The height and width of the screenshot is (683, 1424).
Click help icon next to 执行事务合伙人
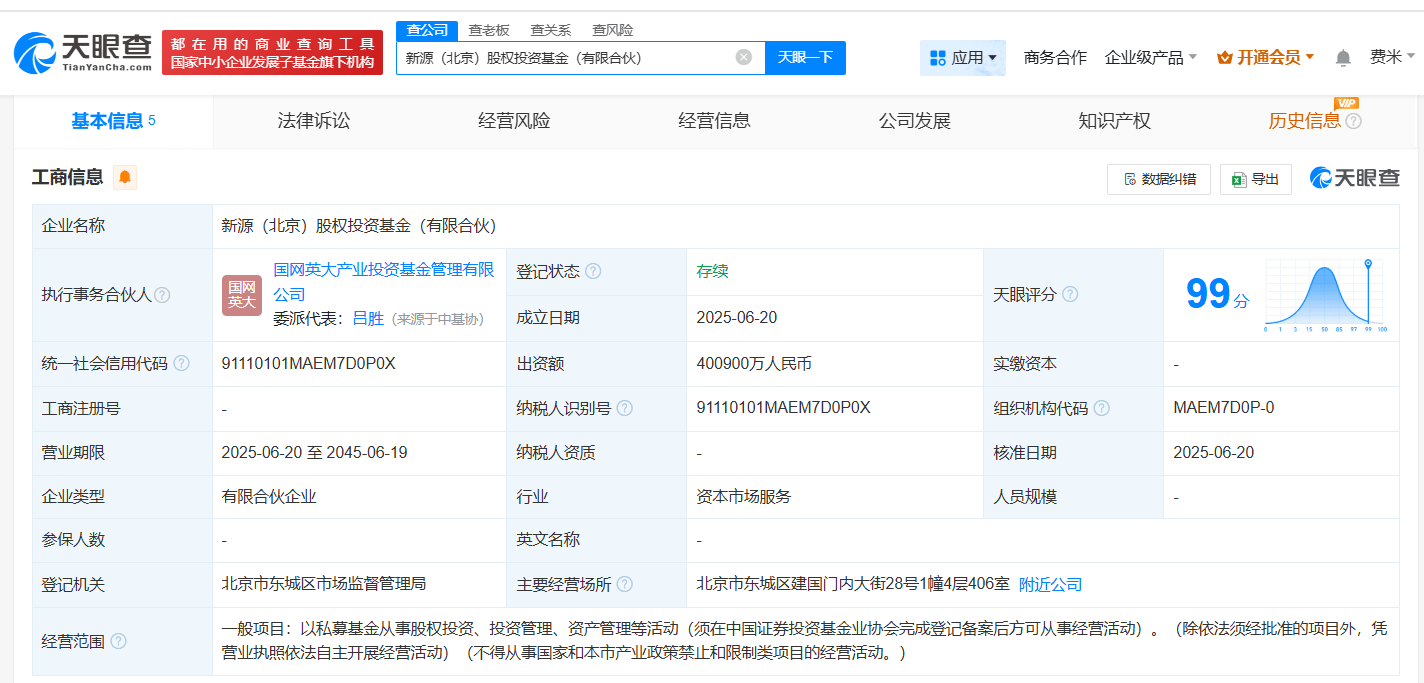click(162, 295)
